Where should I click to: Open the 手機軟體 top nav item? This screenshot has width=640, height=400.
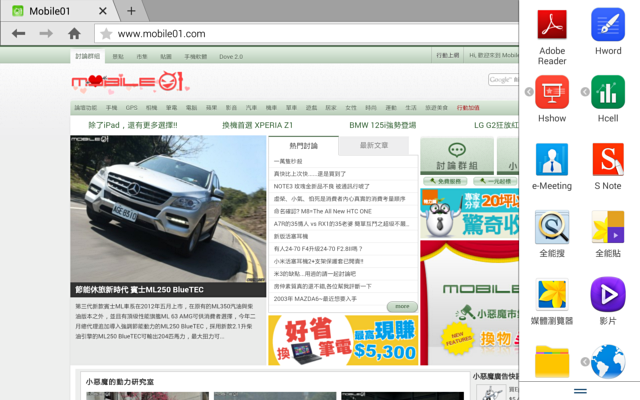click(196, 57)
